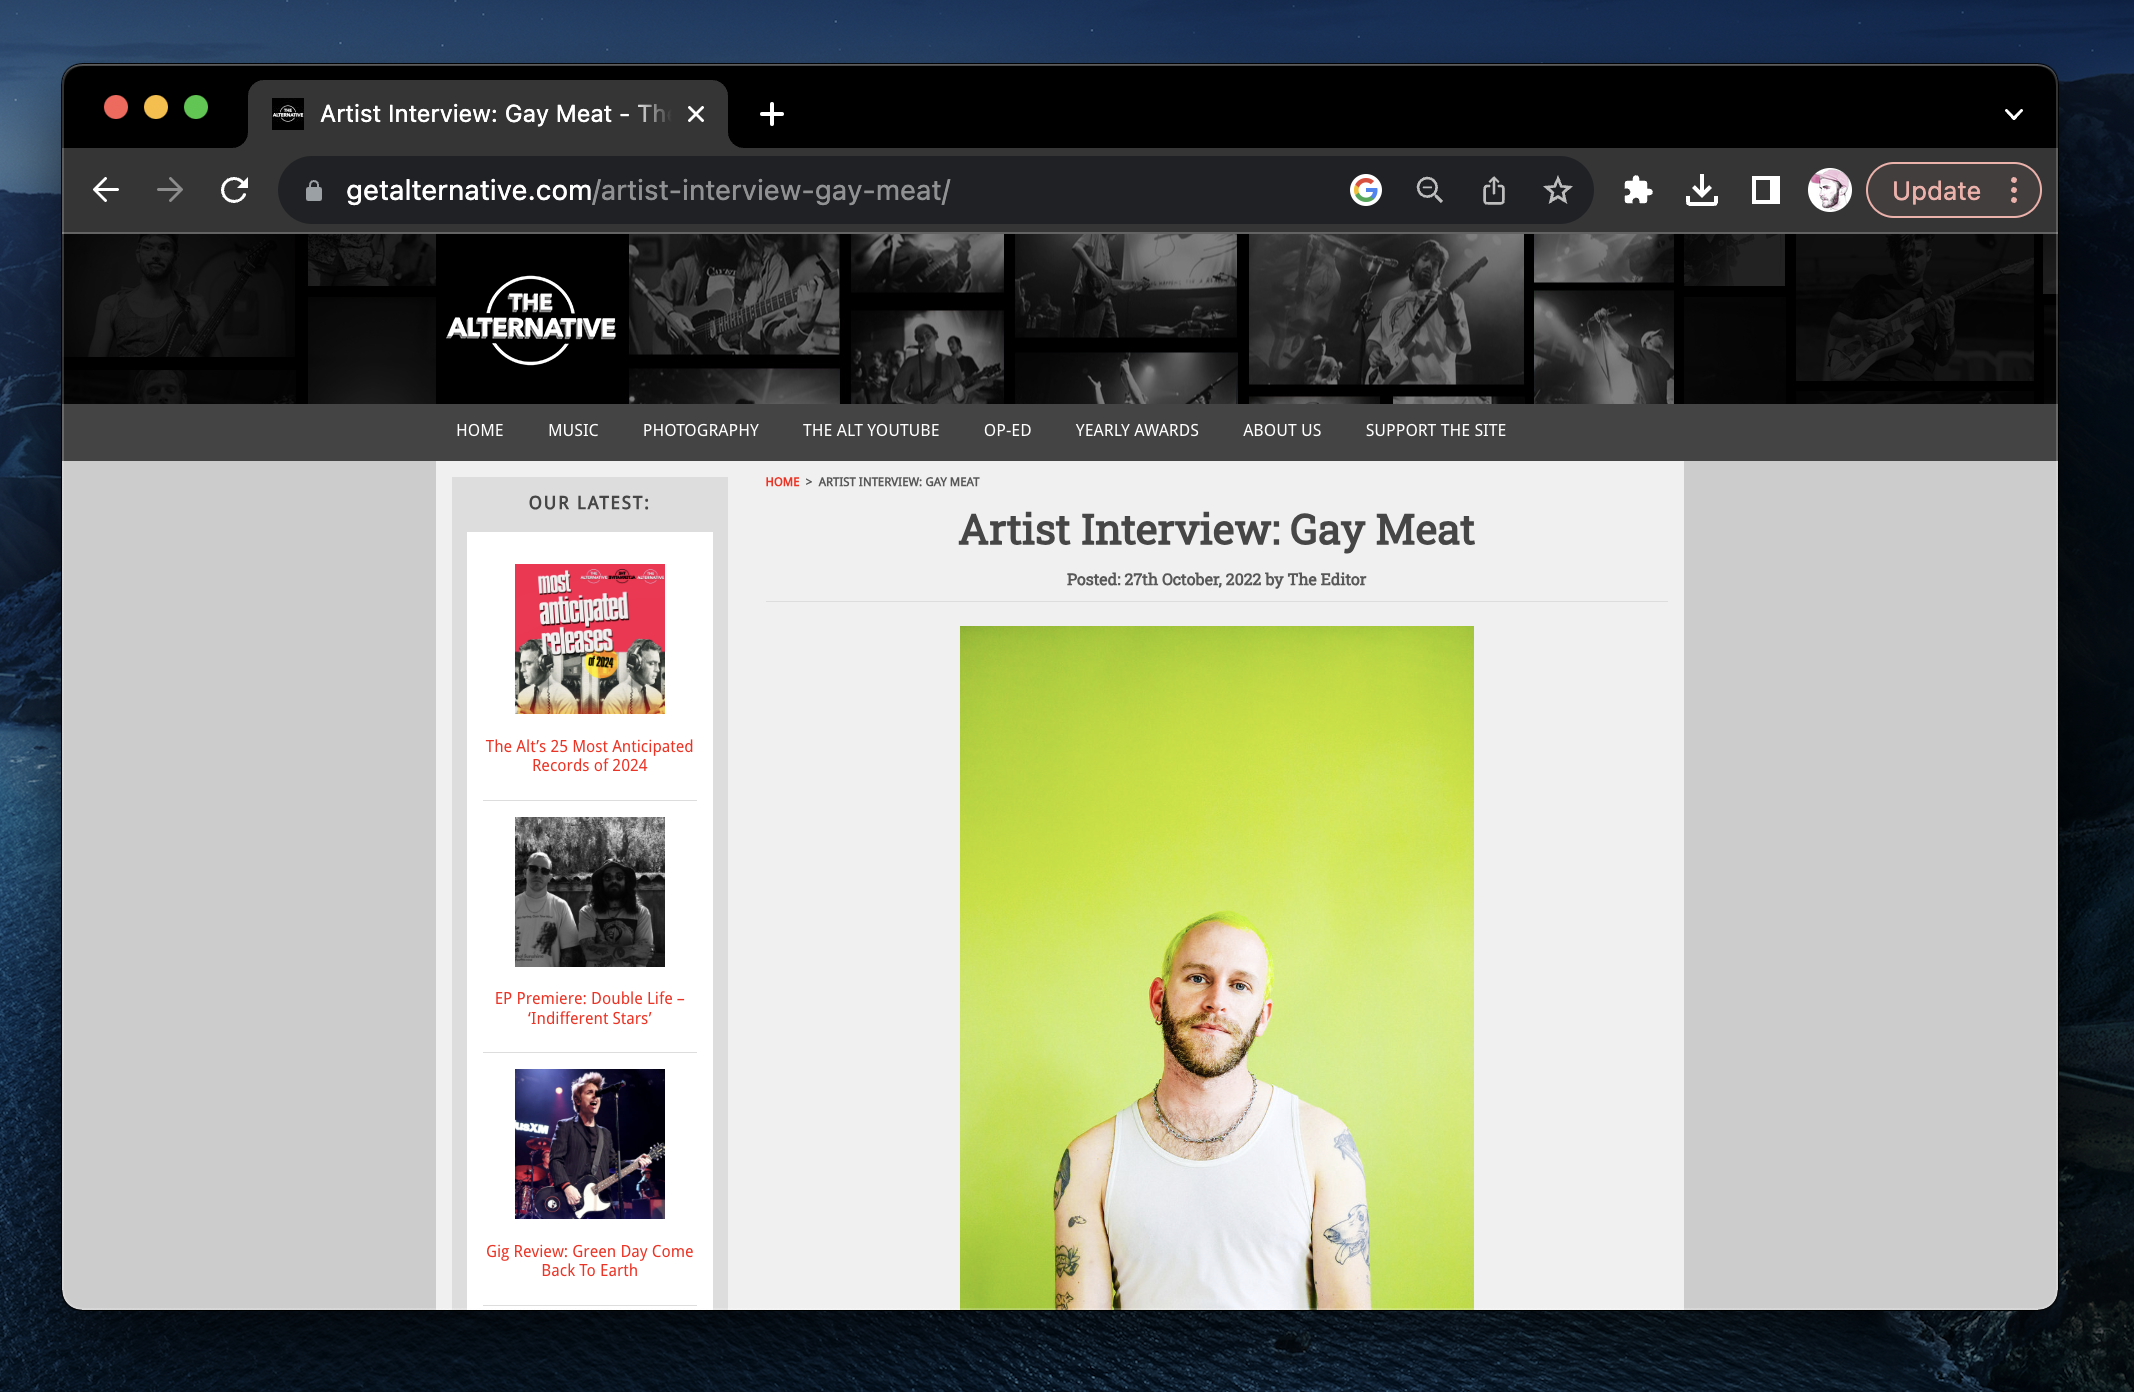Expand the tab search chevron

[2013, 114]
